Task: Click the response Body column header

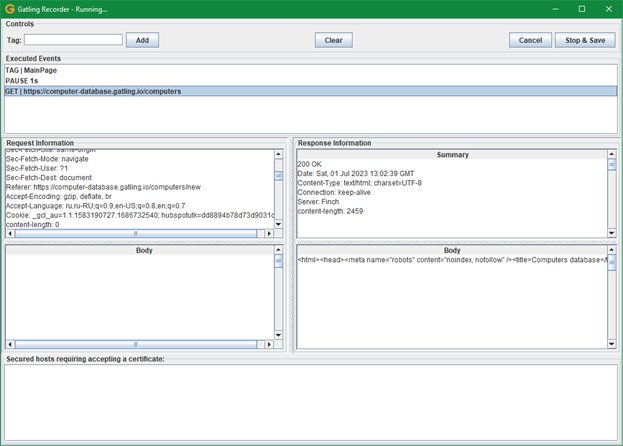Action: click(452, 250)
